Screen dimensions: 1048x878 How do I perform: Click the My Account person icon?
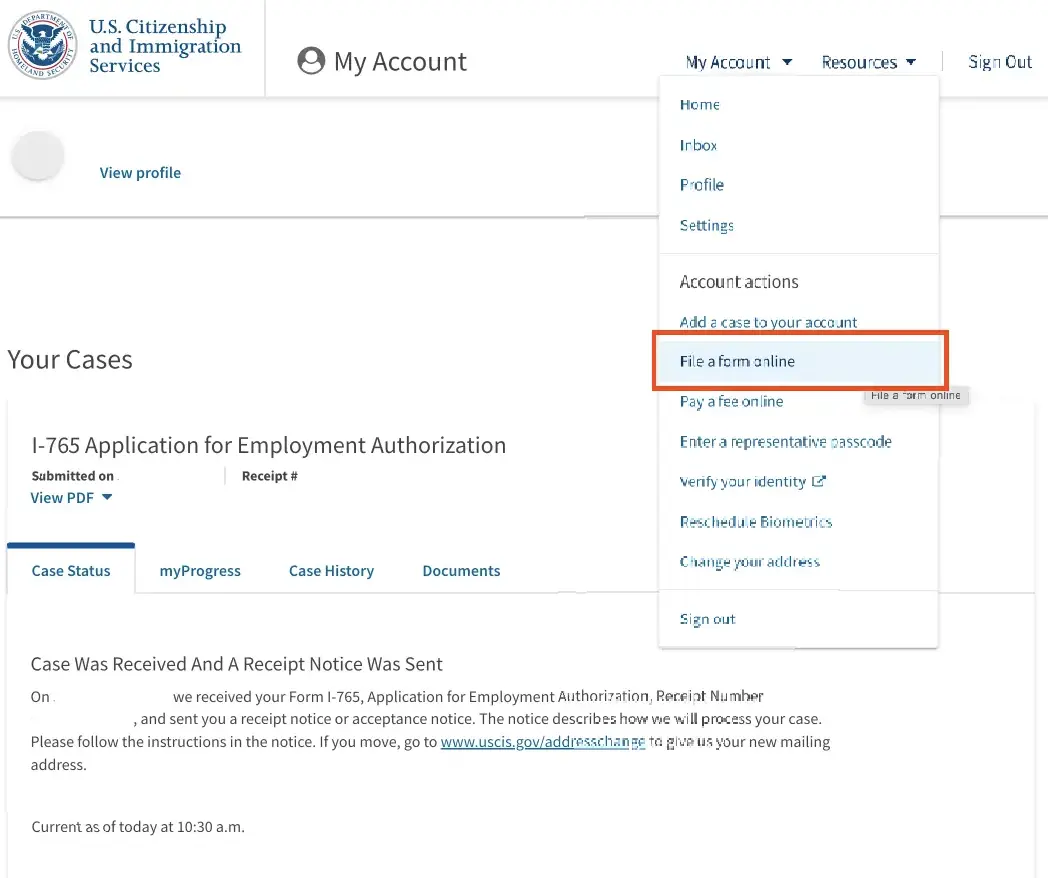tap(311, 61)
